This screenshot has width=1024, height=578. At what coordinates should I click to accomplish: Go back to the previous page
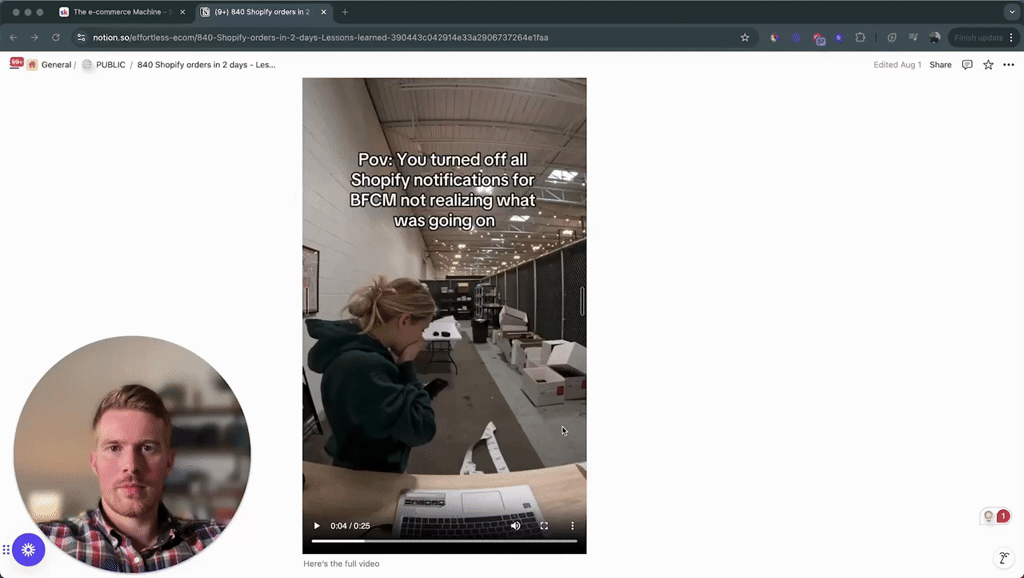(14, 38)
